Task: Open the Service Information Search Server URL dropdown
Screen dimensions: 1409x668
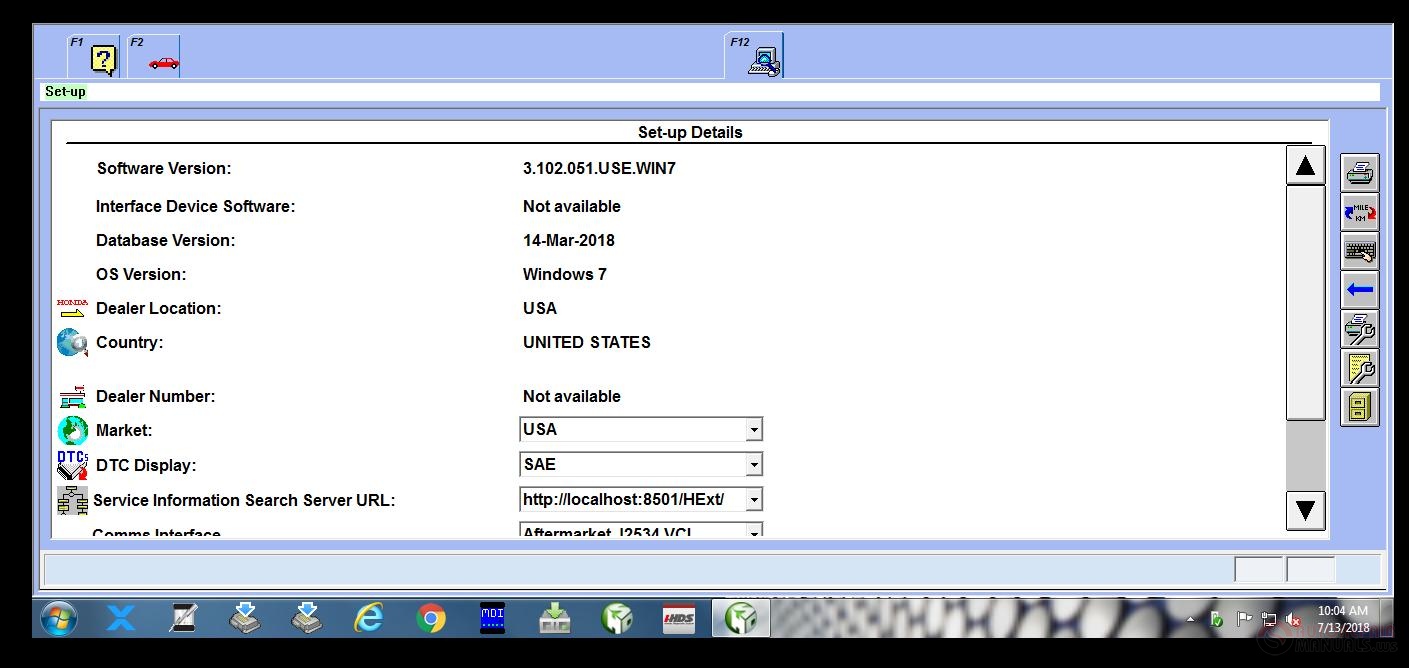Action: coord(752,498)
